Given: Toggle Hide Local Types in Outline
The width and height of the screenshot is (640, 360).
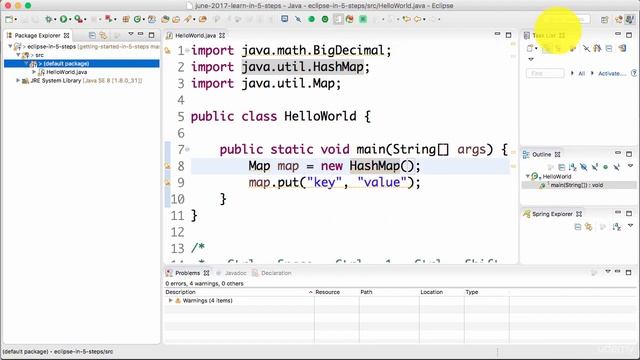Looking at the screenshot, I should tap(617, 167).
